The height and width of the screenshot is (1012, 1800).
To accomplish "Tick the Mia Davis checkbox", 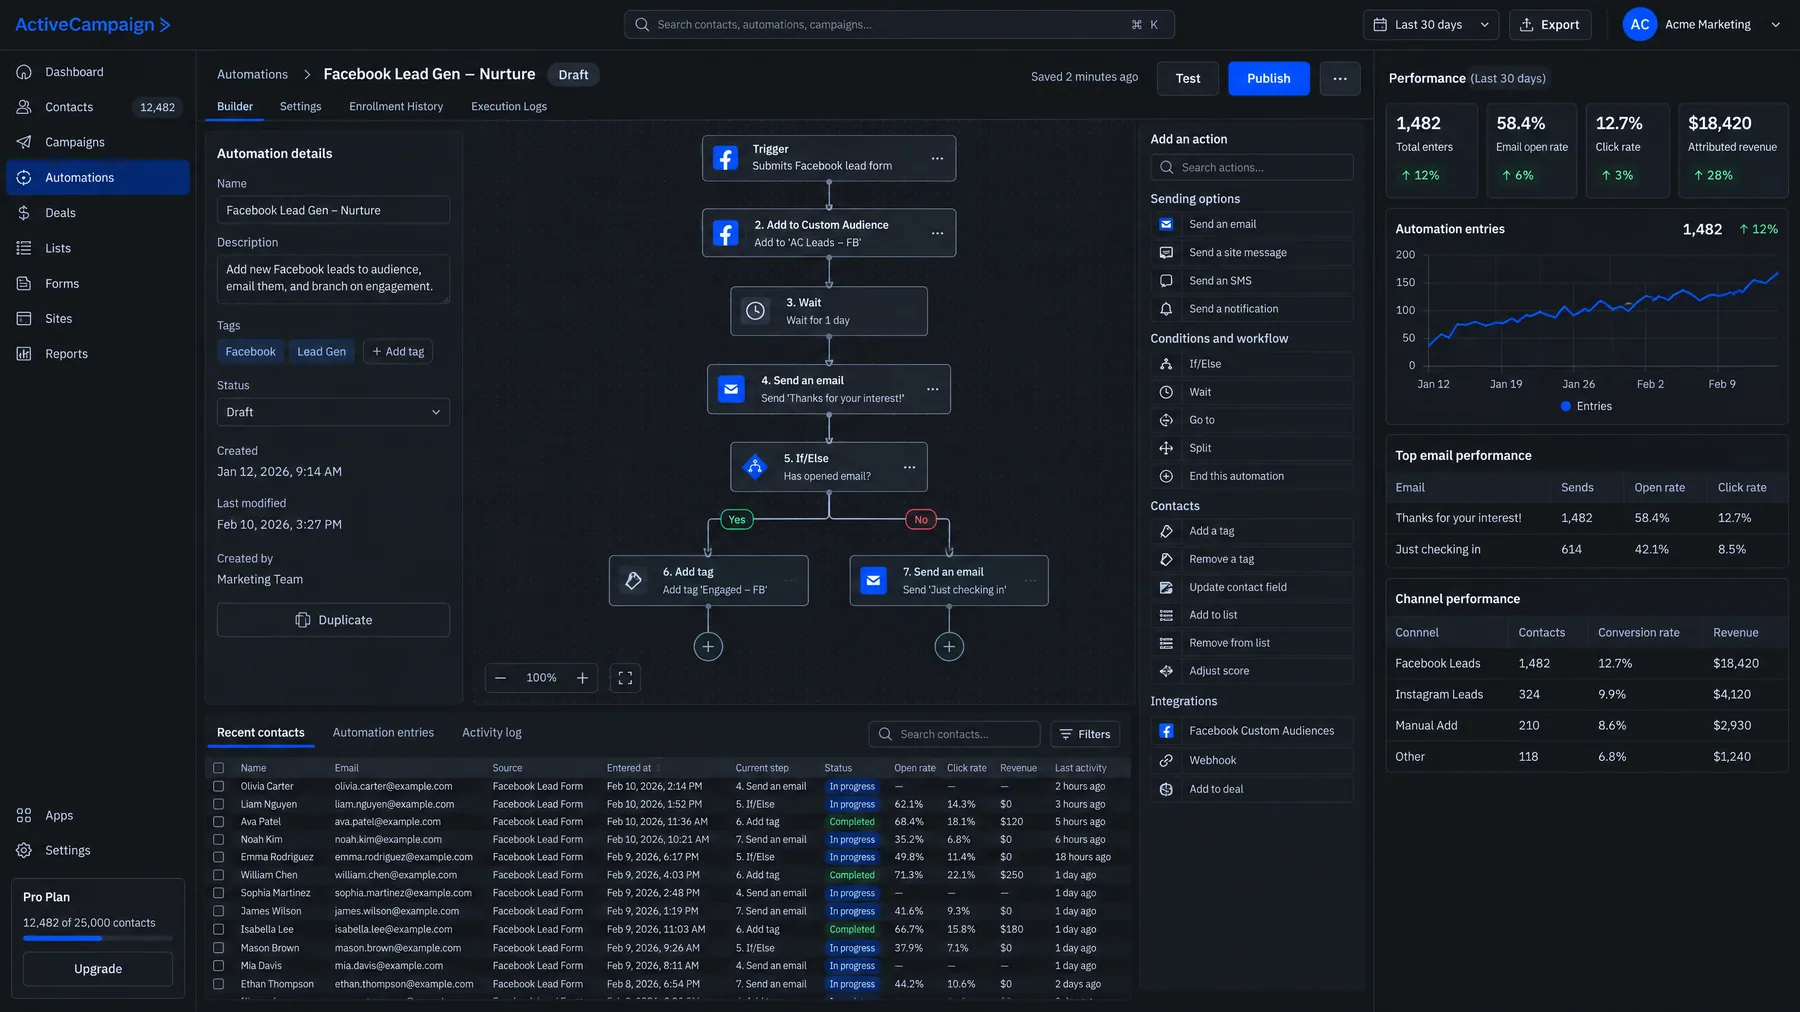I will tap(218, 966).
